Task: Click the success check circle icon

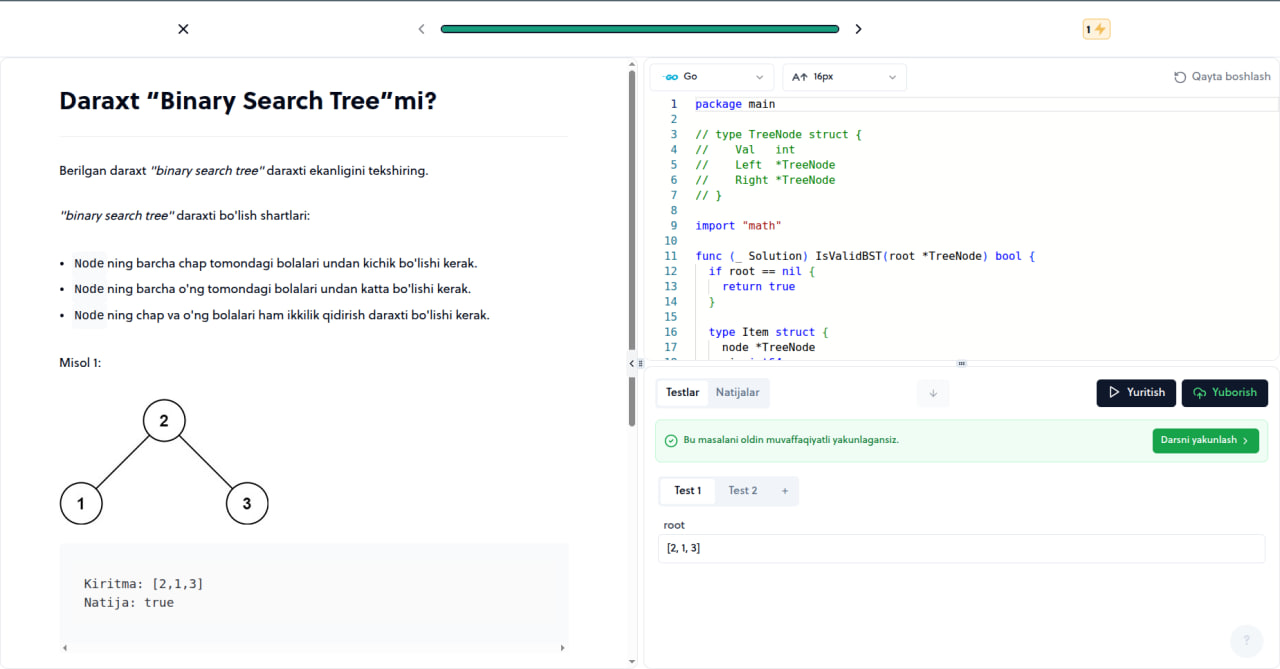Action: click(671, 440)
